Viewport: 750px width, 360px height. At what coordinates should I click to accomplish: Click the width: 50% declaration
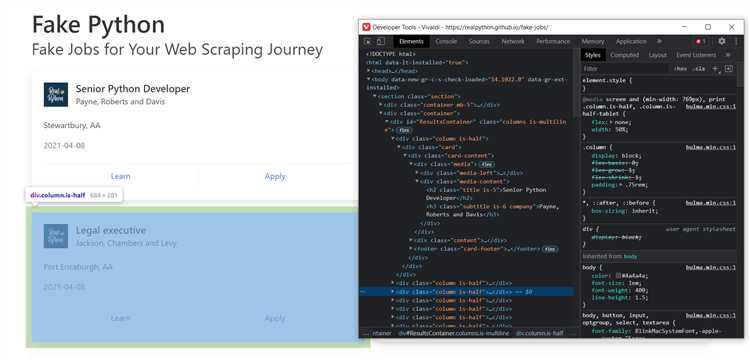point(609,130)
